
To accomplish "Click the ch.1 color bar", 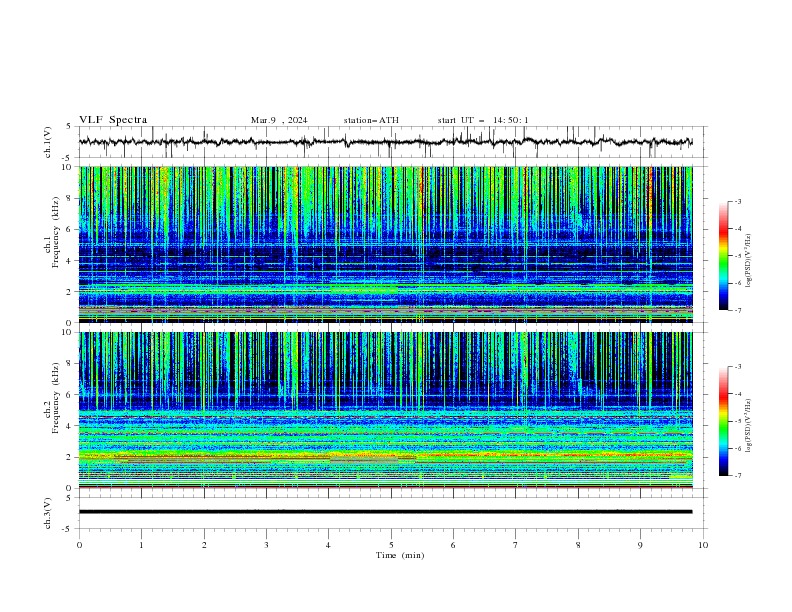I will [723, 256].
